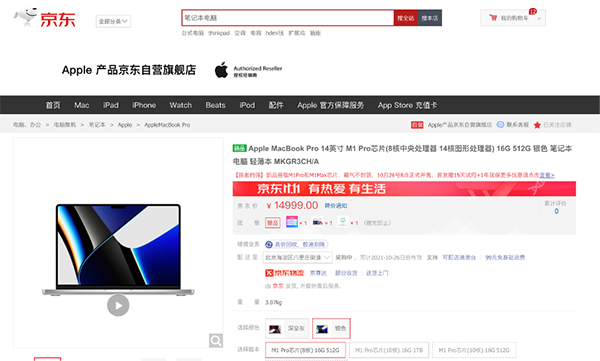Click the AppleMacBook Pro breadcrumb
Viewport: 600px width, 361px height.
167,125
